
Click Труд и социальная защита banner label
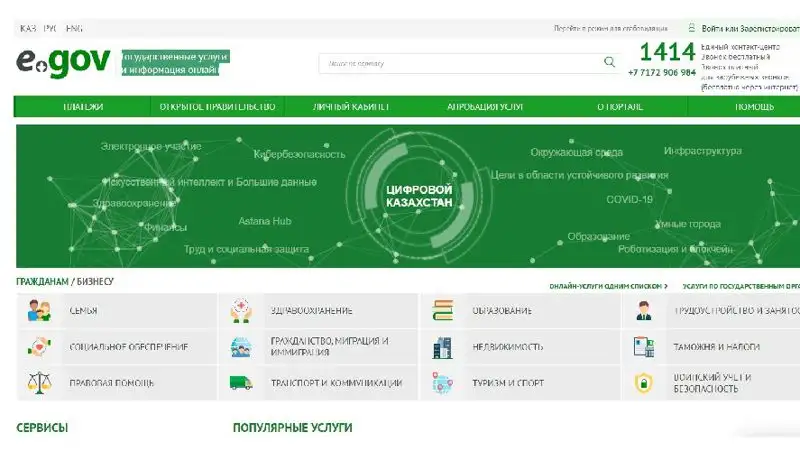tap(246, 249)
